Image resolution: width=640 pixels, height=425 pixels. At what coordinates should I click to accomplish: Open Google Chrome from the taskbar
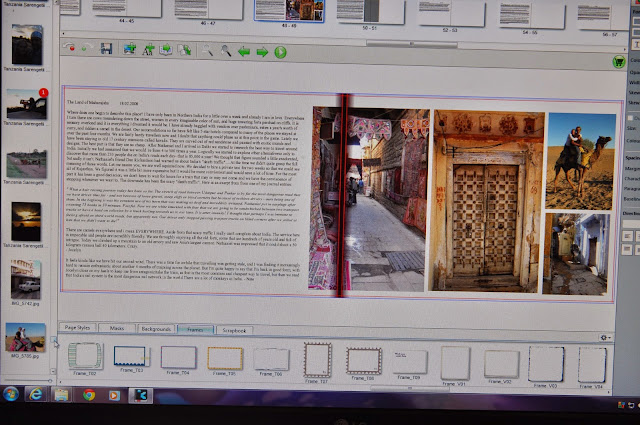click(89, 395)
